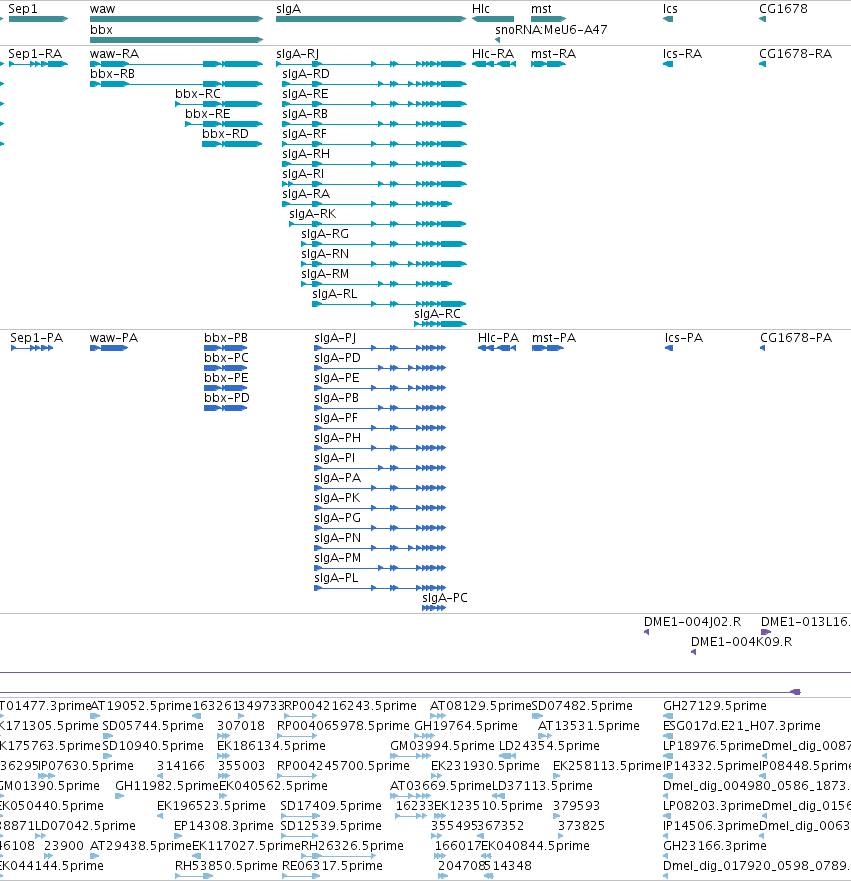851x881 pixels.
Task: Open transcript slgA-RK
Action: coord(377,224)
